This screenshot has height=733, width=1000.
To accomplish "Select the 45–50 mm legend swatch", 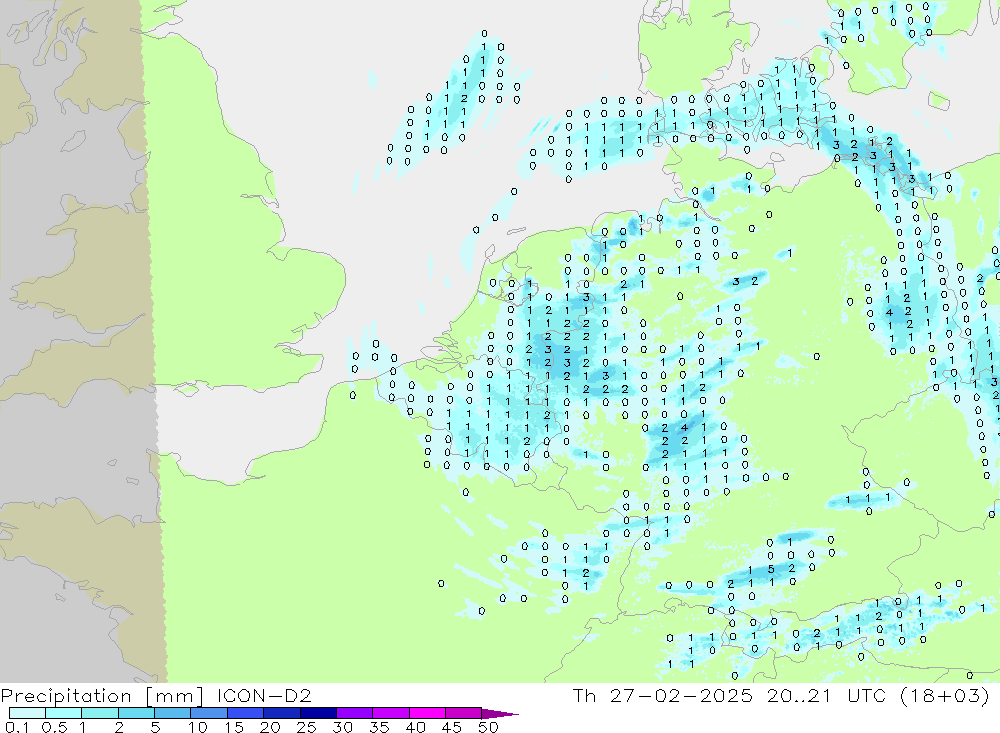I will pyautogui.click(x=464, y=713).
